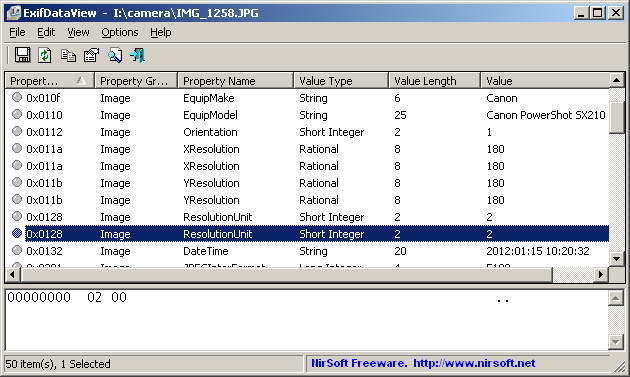Click the Refresh toolbar icon

click(45, 55)
